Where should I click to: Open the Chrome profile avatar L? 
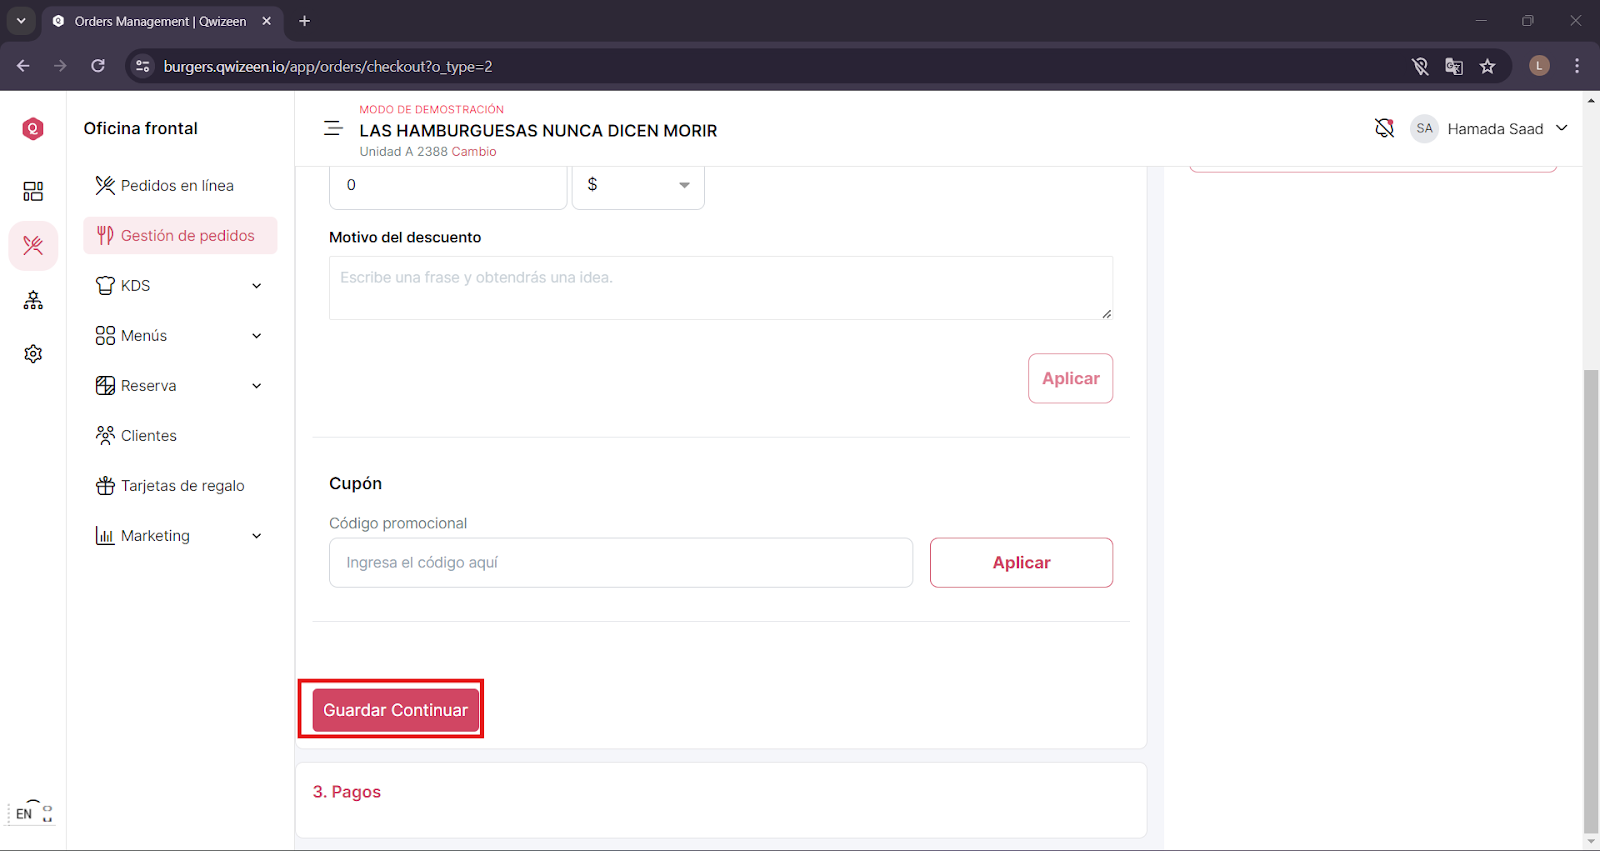click(1540, 66)
